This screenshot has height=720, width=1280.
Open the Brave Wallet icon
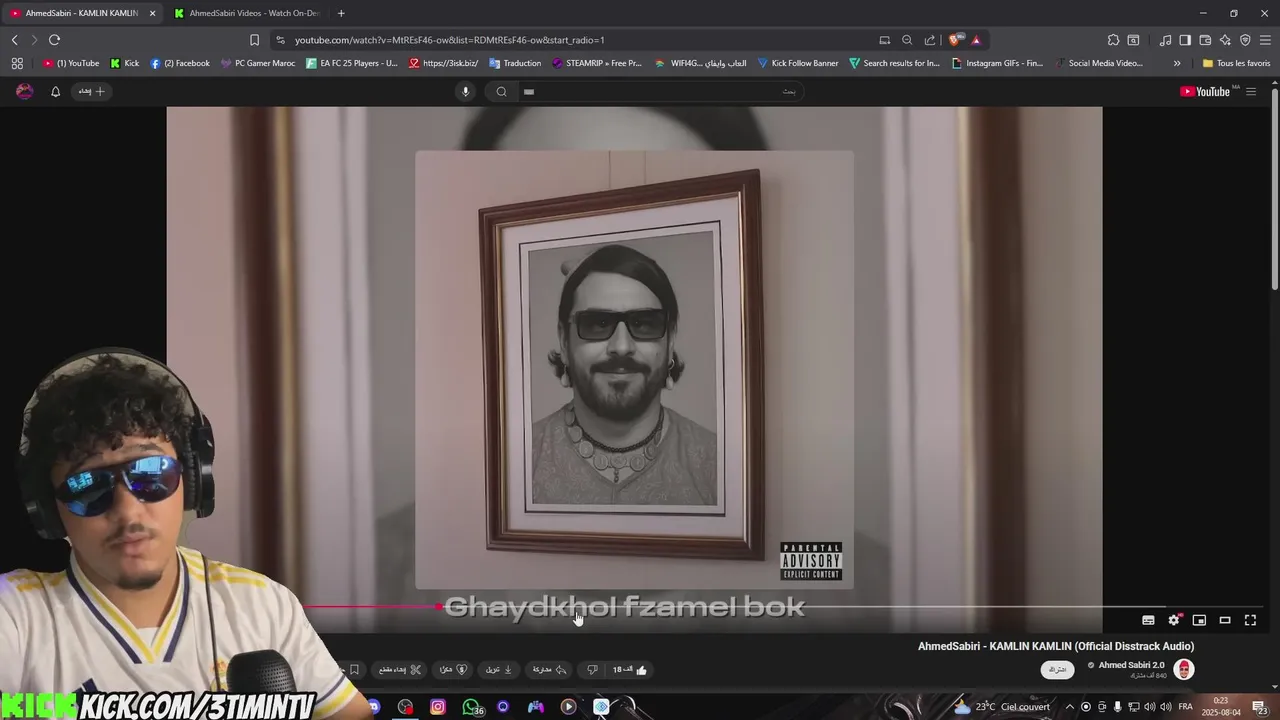pos(1205,40)
